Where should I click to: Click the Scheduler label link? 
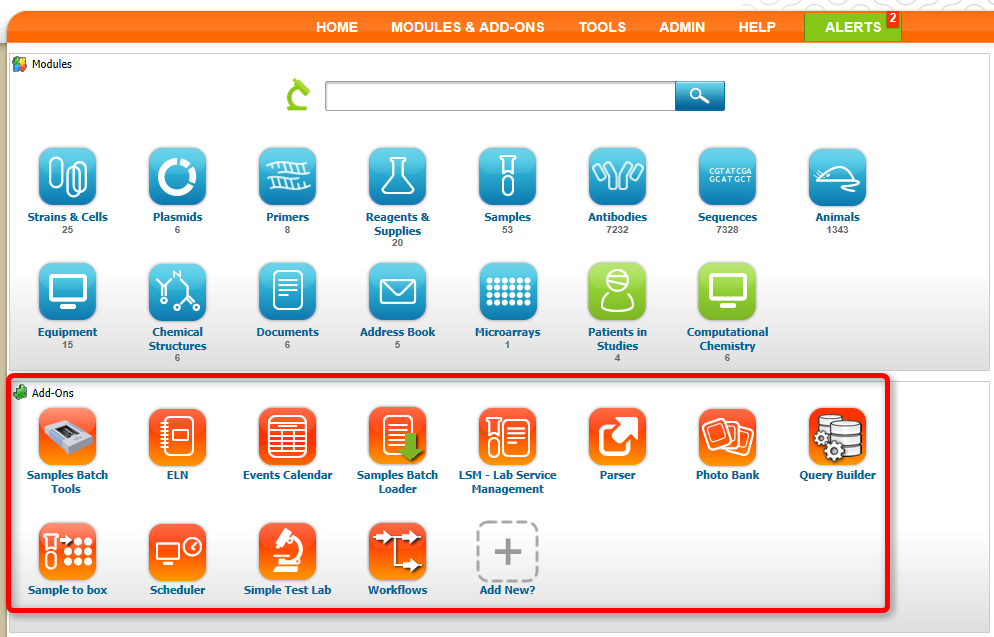tap(178, 589)
